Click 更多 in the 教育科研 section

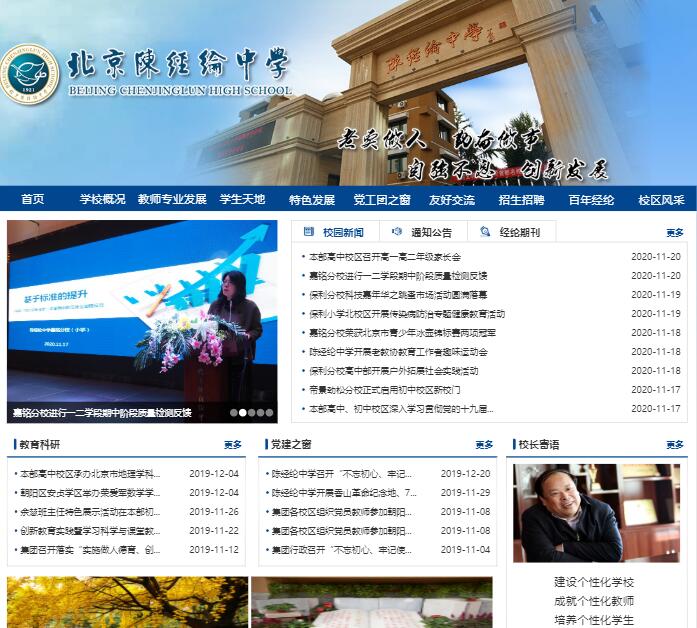coord(232,445)
